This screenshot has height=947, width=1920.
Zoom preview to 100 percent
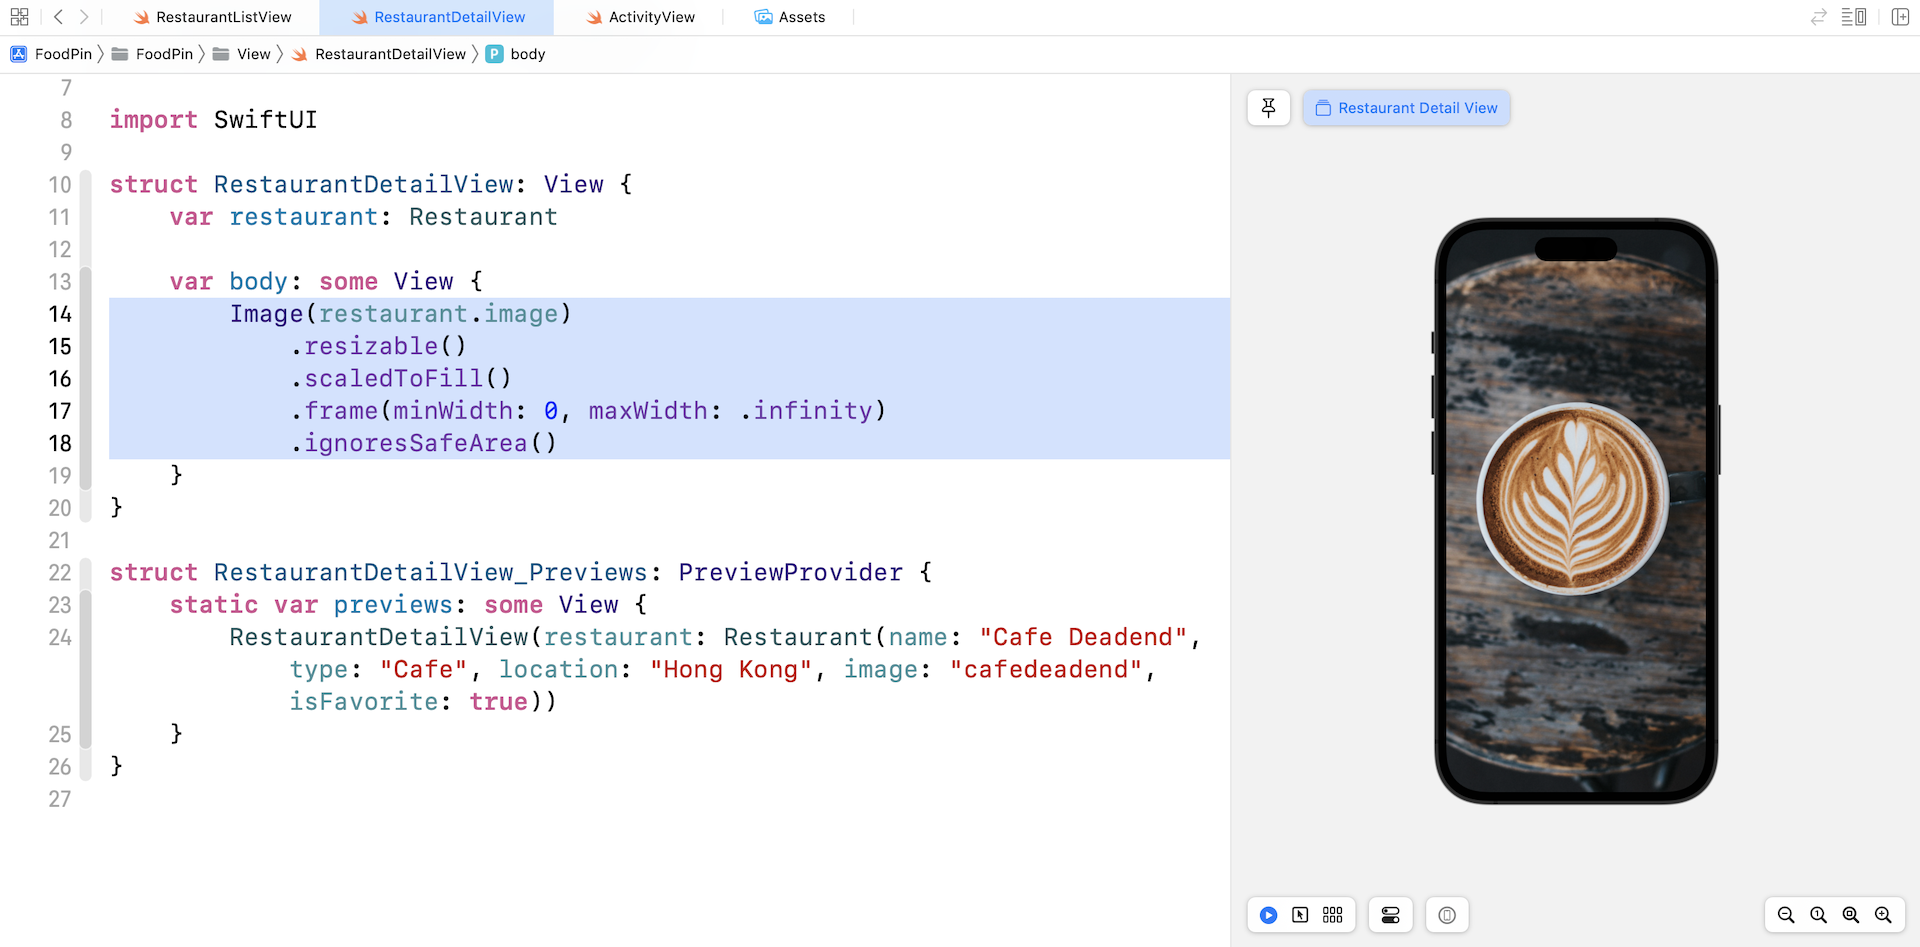coord(1818,915)
